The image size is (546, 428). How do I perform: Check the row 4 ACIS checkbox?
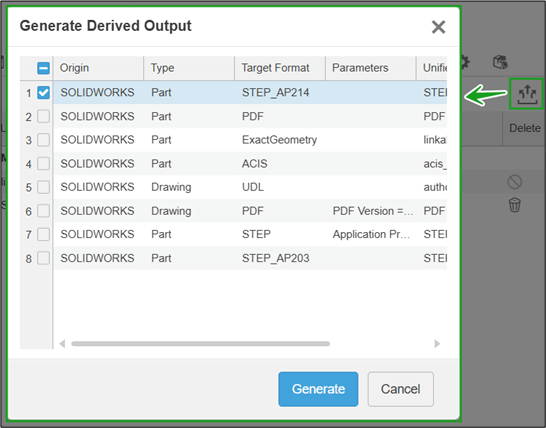coord(44,164)
